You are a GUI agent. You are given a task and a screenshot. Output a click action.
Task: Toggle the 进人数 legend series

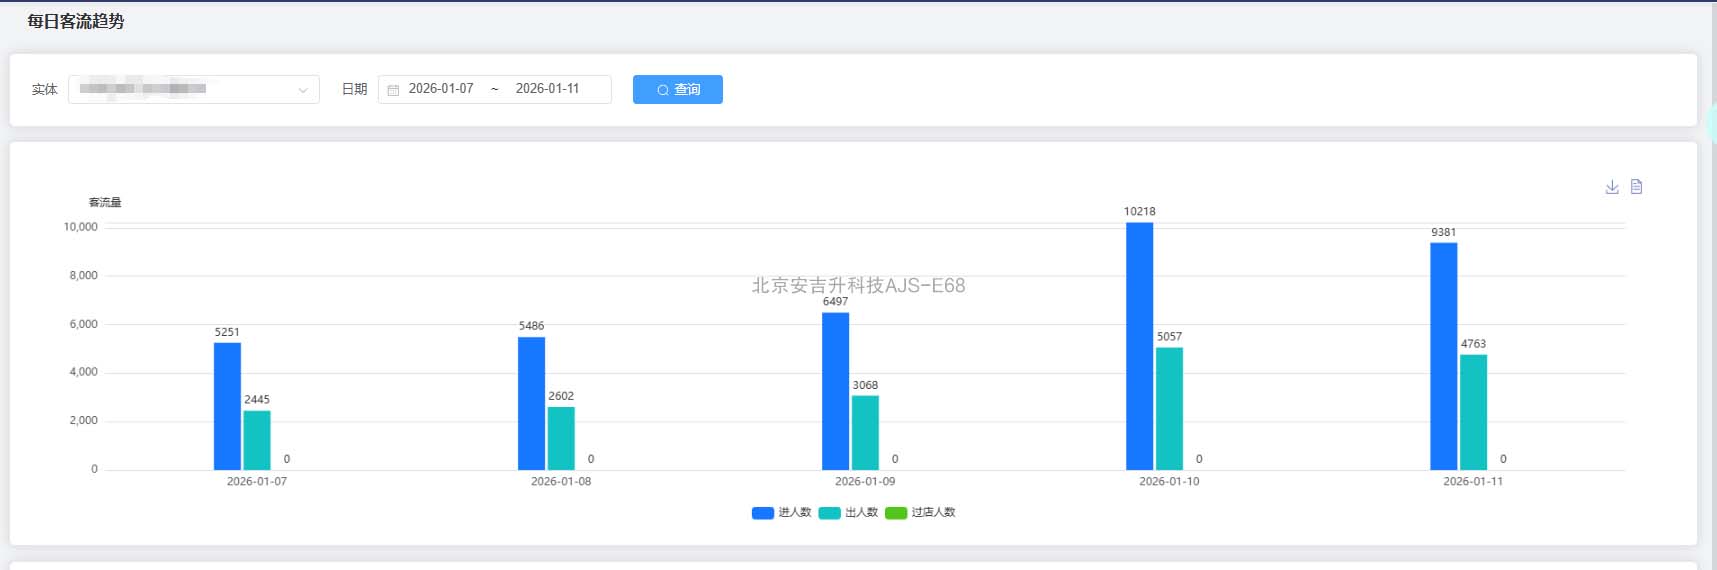click(794, 512)
